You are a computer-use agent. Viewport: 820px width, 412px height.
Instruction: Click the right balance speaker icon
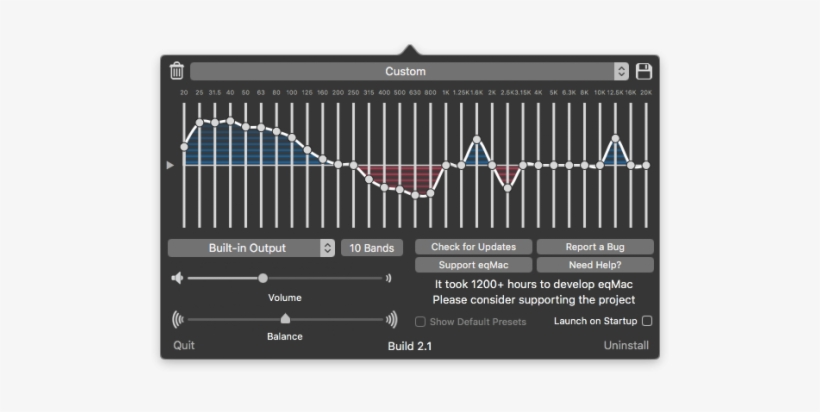[x=392, y=319]
